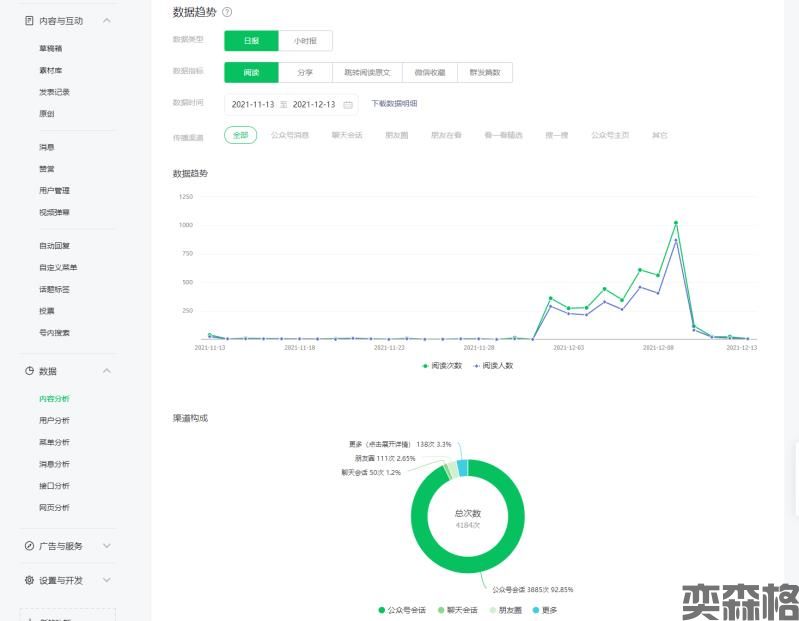
Task: Click the 设置与开发 gear icon
Action: coord(29,580)
